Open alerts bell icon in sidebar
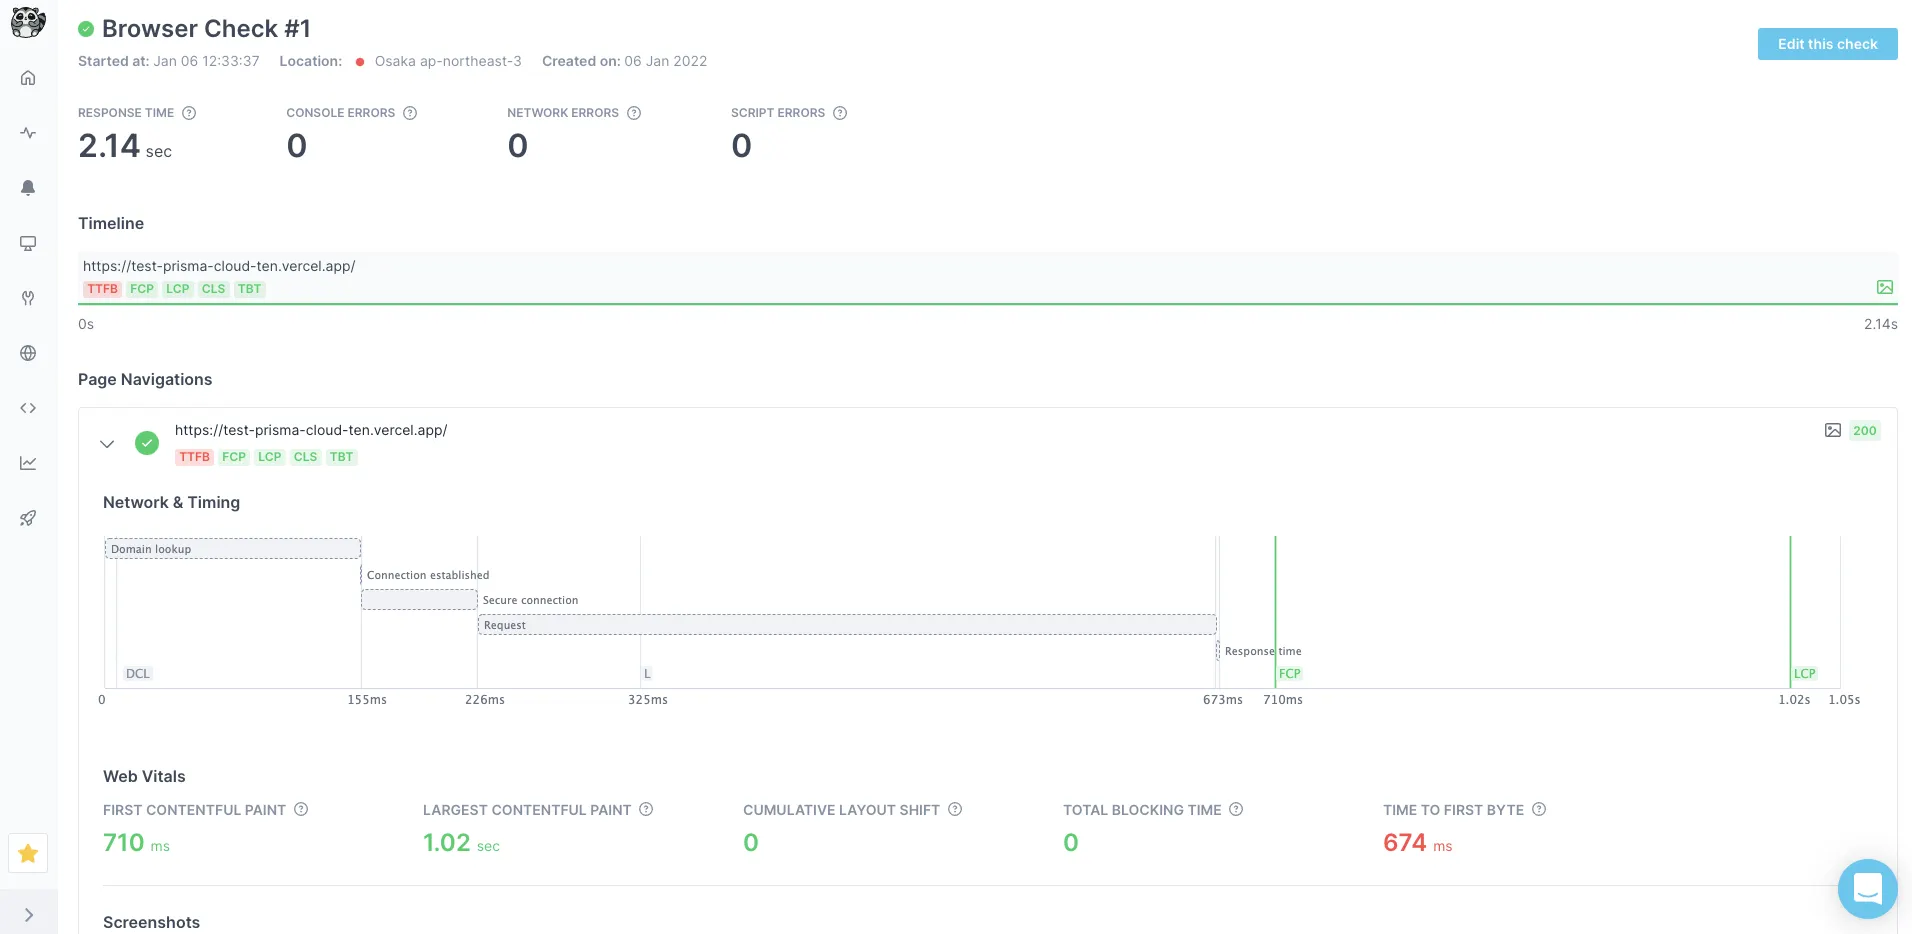 pyautogui.click(x=28, y=188)
